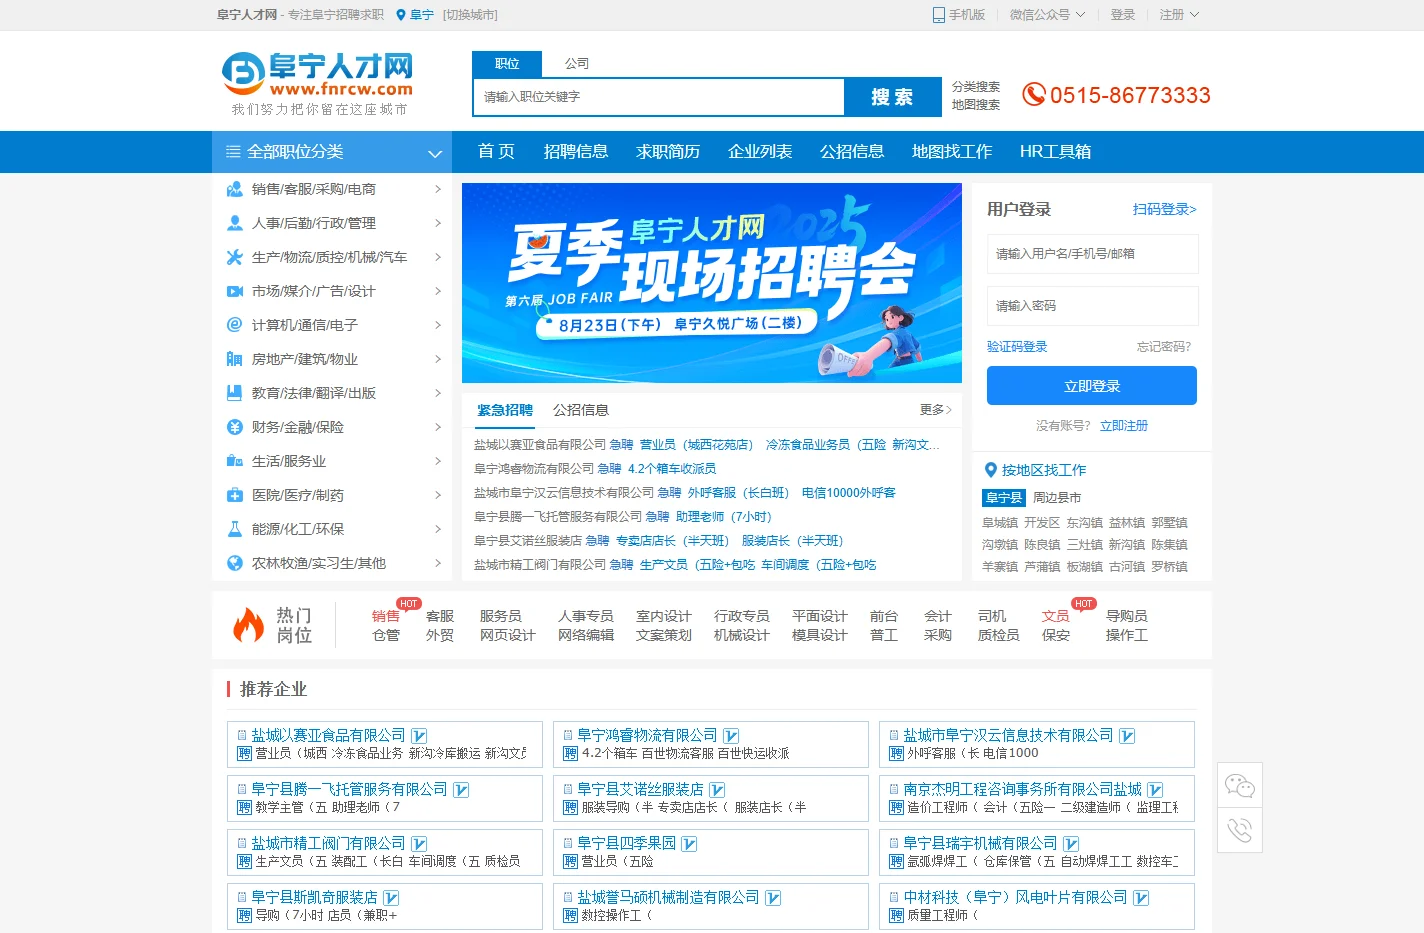
Task: Click the mobile phone icon for 手机版
Action: (938, 15)
